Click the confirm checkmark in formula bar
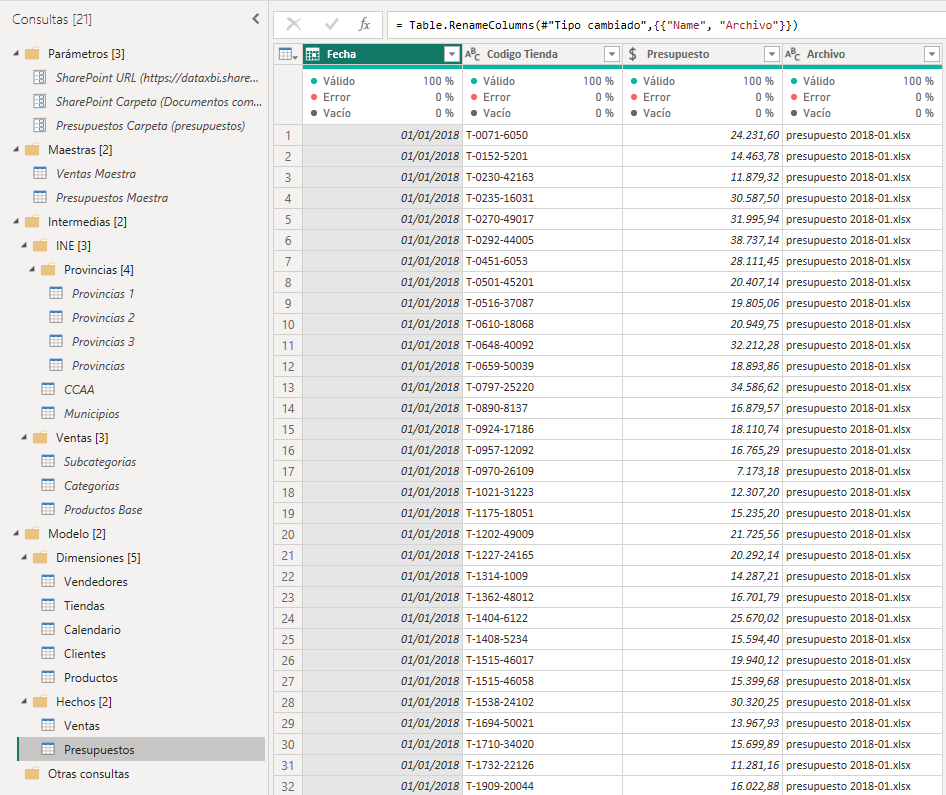Screen dimensions: 946x795 click(x=331, y=24)
